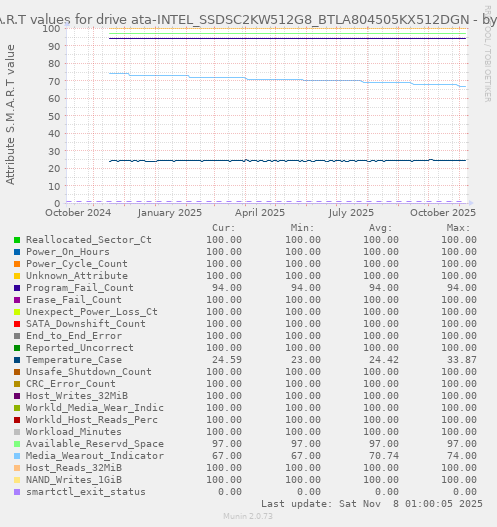The image size is (497, 527).
Task: Click the Min: column header
Action: (x=302, y=228)
